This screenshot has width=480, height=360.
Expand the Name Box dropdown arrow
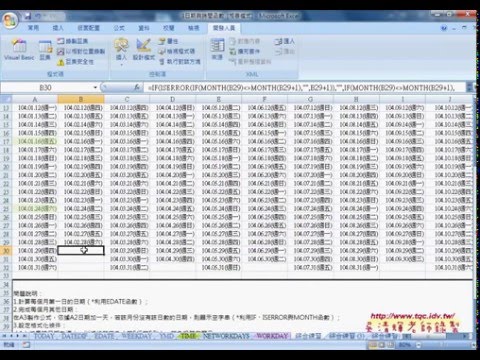[95, 88]
